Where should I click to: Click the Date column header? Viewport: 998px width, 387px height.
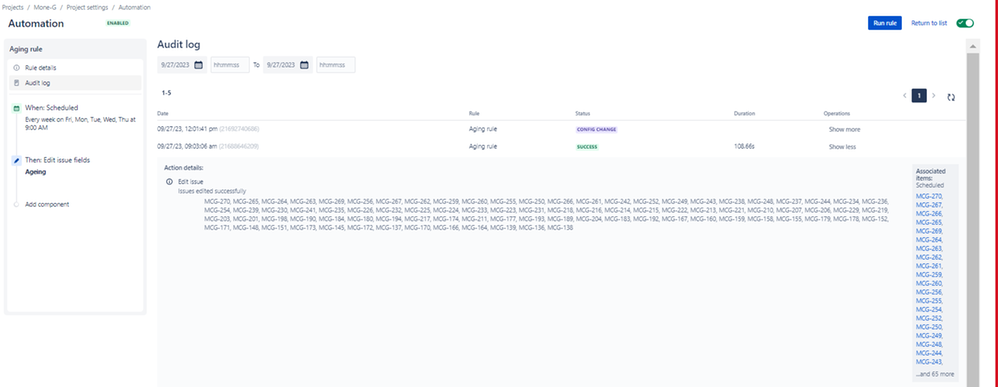click(163, 113)
